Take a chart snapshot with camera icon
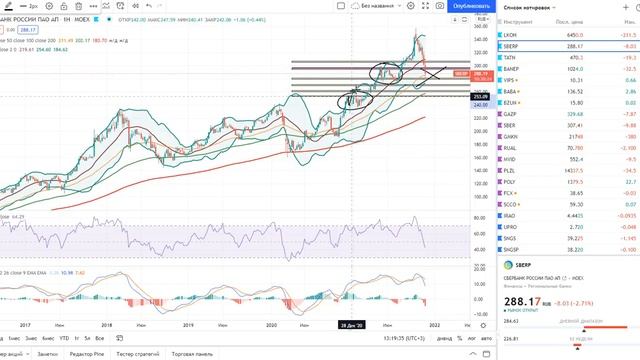This screenshot has height=360, width=640. click(x=440, y=6)
